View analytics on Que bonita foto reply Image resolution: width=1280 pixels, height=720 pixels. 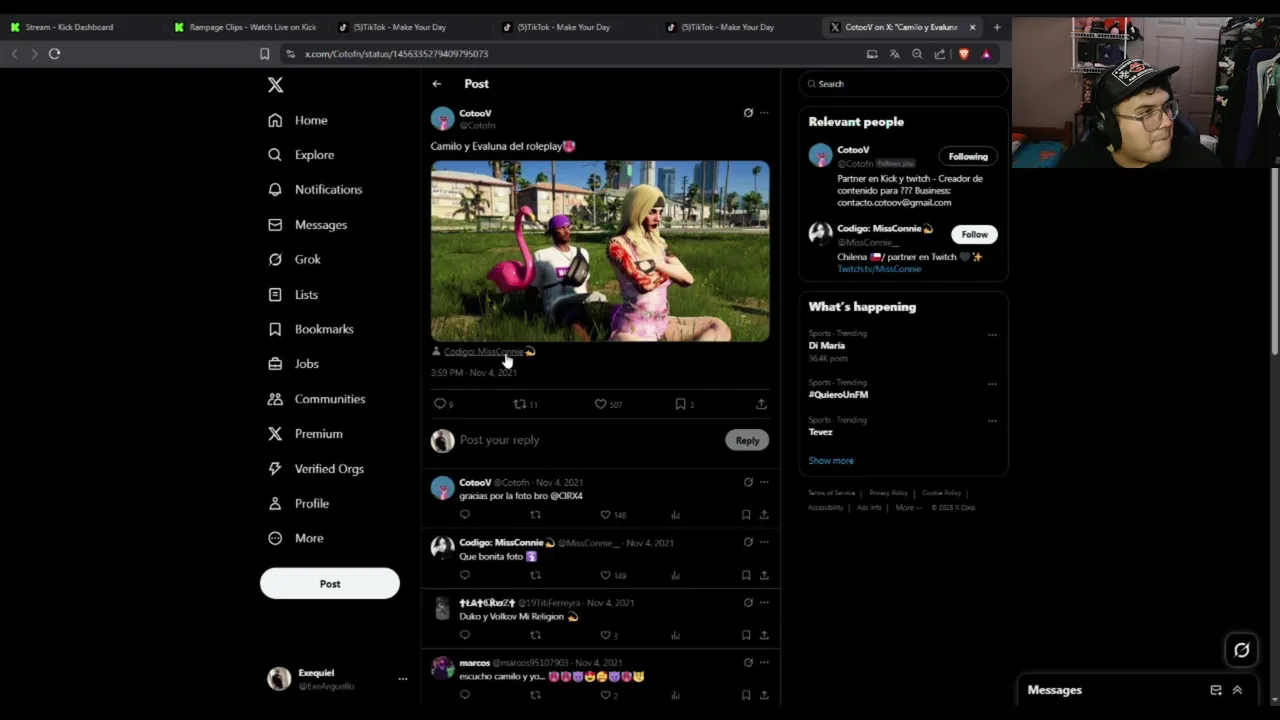coord(676,575)
